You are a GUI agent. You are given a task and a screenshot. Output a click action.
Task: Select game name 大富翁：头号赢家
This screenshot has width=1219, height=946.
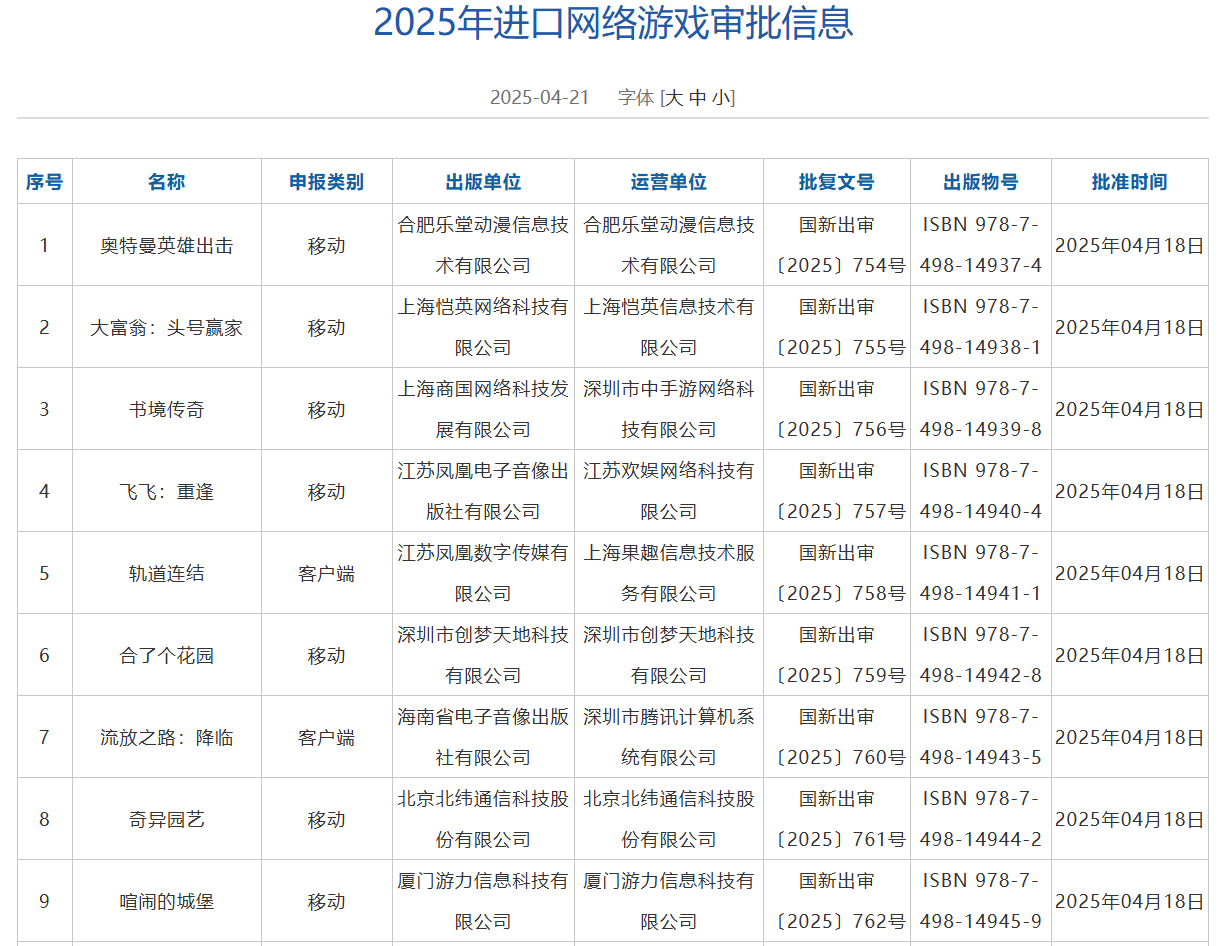coord(166,327)
